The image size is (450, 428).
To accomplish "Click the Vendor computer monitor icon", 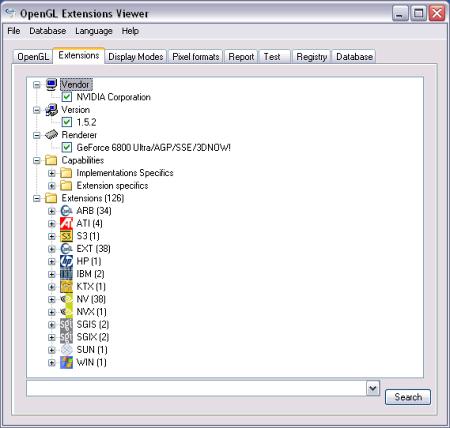I will pos(51,84).
